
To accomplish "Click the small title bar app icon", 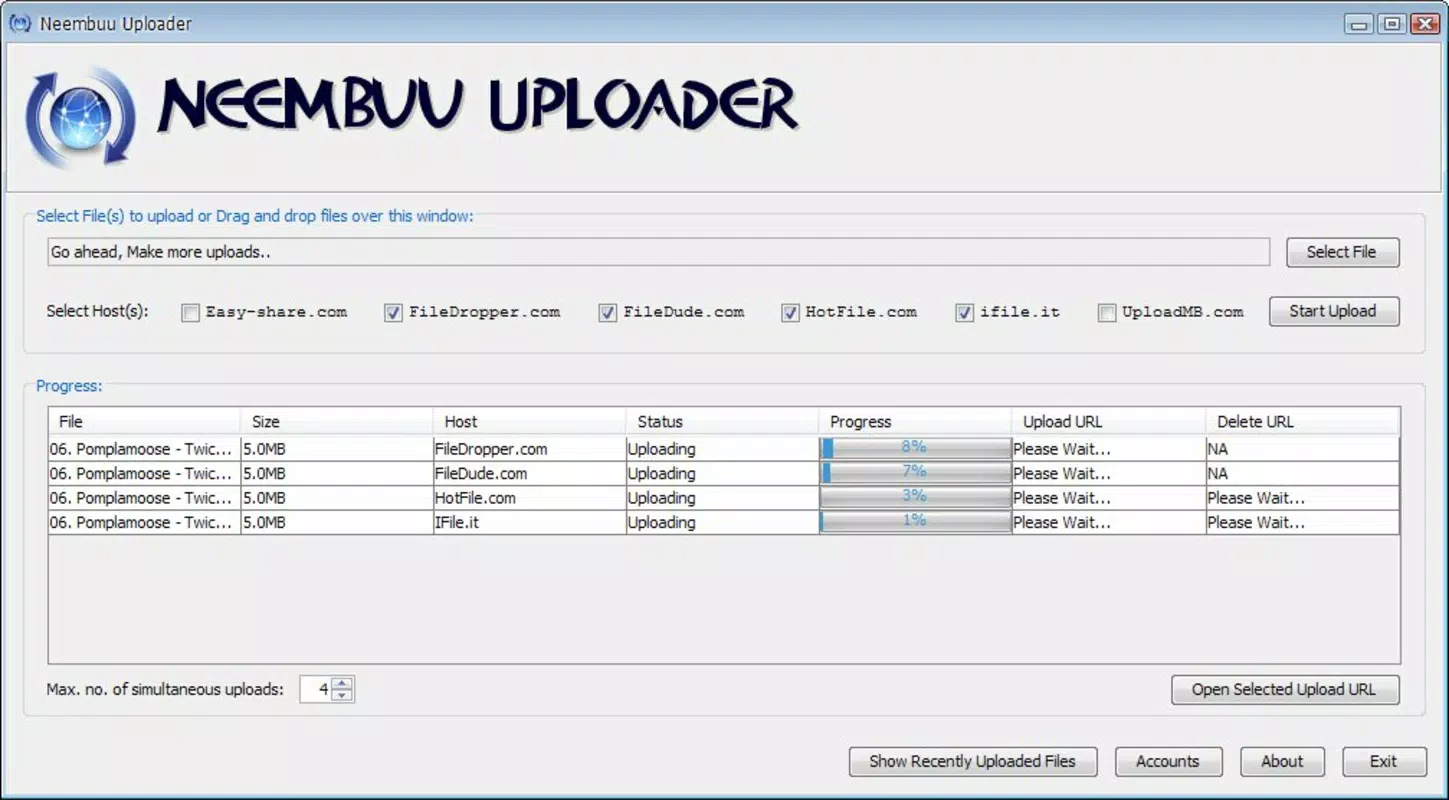I will tap(20, 23).
